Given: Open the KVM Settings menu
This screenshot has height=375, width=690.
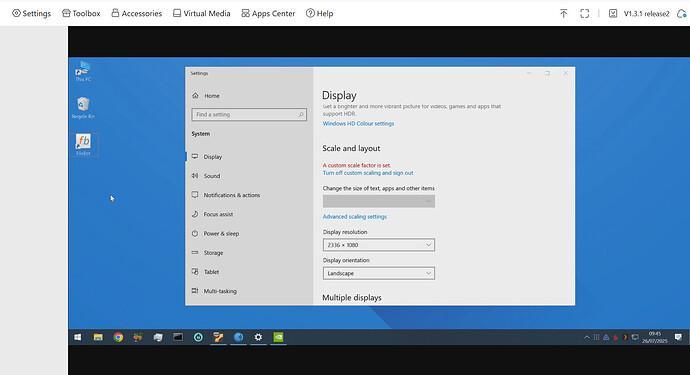Looking at the screenshot, I should pyautogui.click(x=31, y=14).
